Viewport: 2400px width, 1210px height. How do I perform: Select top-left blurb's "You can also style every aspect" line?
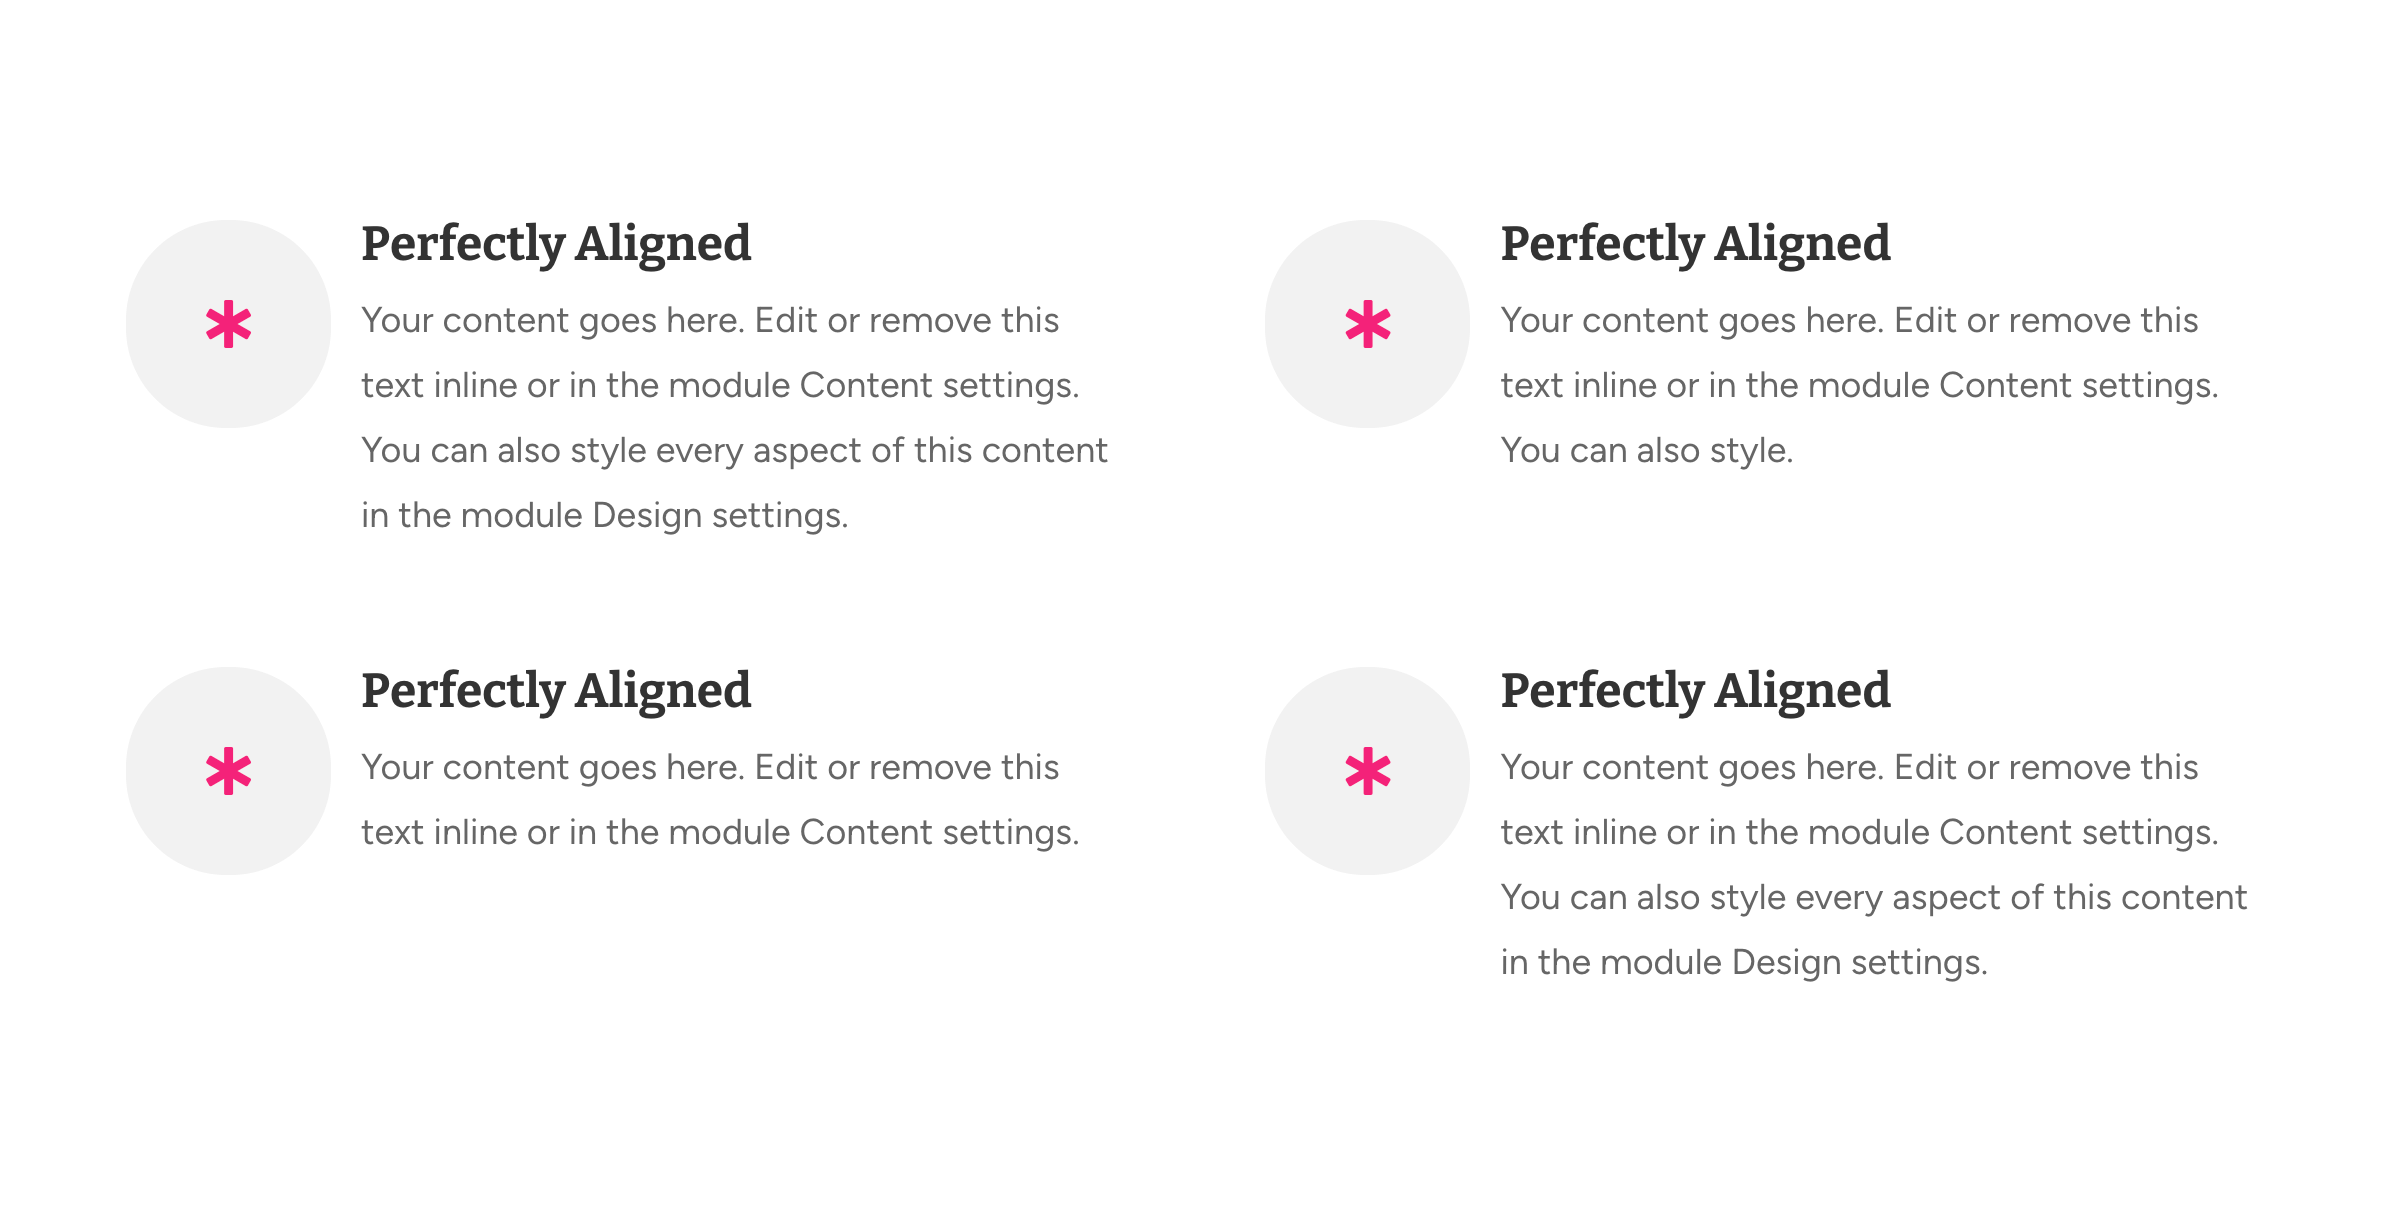pos(734,451)
